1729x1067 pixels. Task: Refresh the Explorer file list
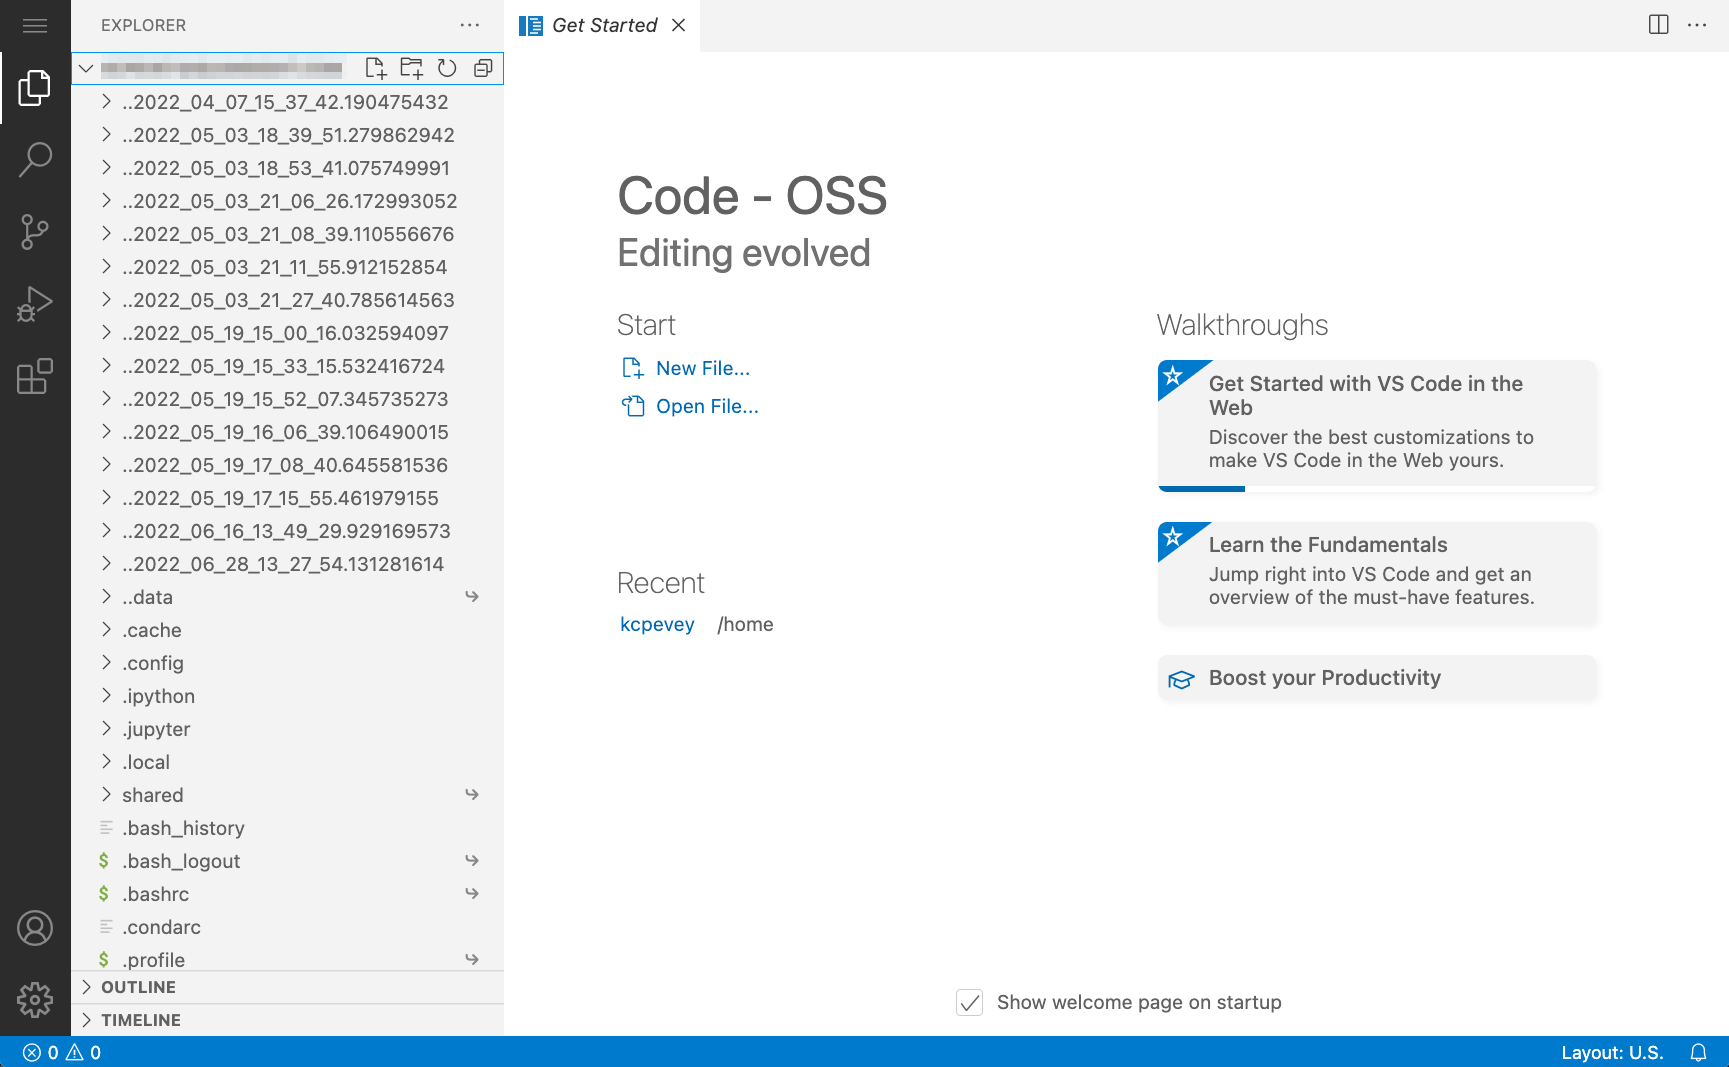click(447, 68)
